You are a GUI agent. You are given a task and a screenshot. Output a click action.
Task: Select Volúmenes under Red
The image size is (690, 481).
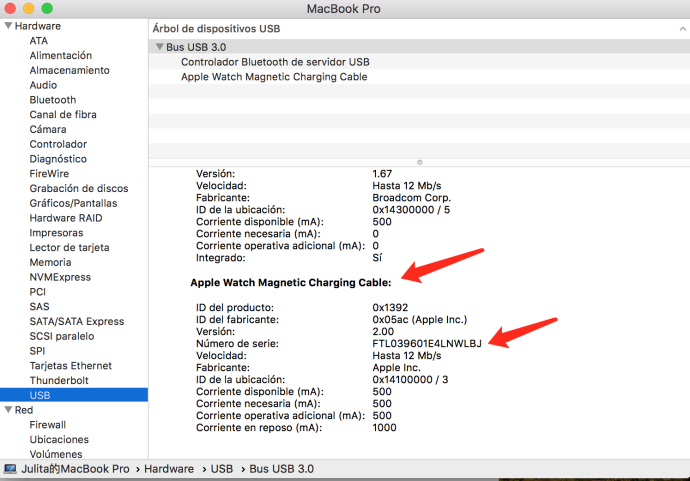coord(56,454)
